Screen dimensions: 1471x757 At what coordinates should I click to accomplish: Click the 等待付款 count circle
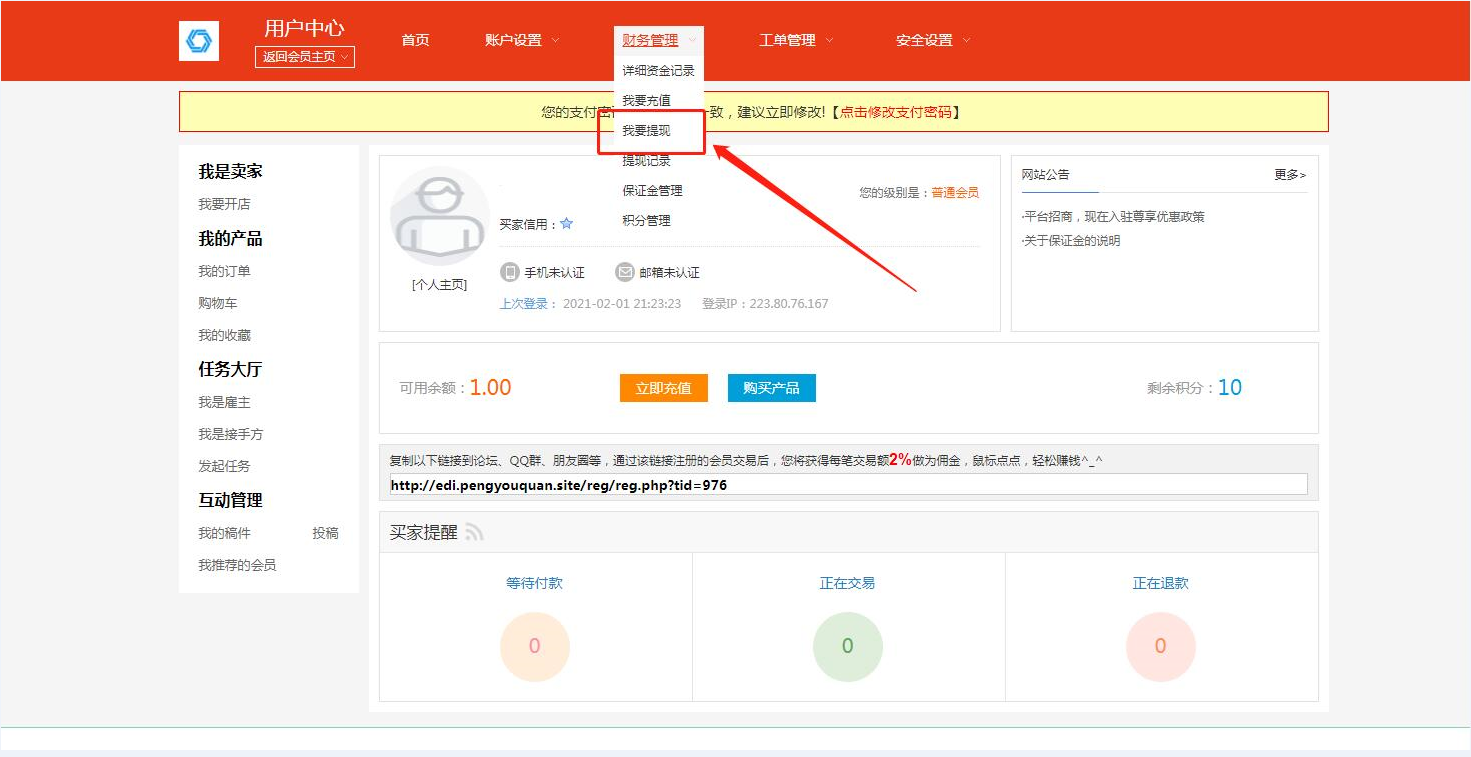point(534,646)
